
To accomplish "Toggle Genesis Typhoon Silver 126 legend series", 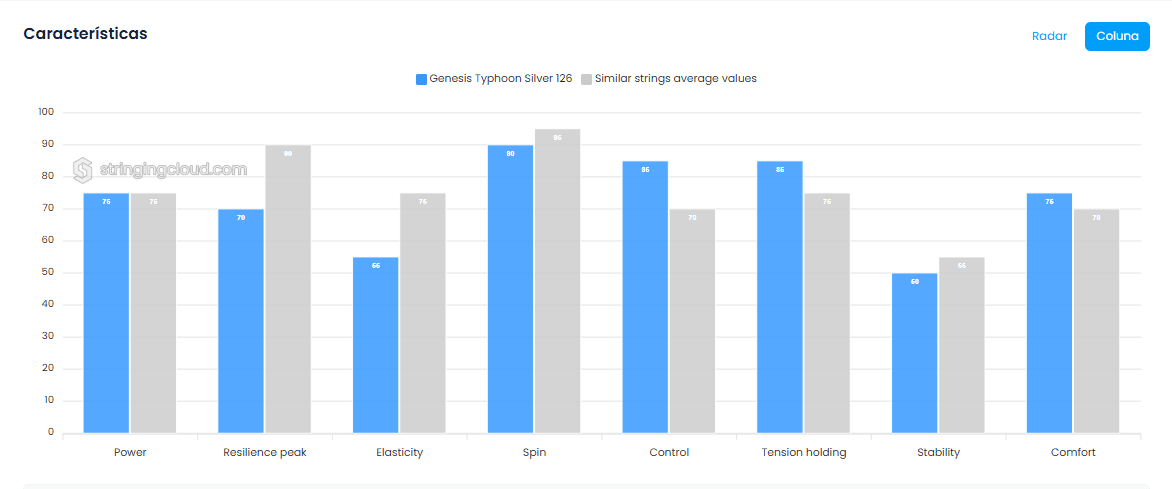I will click(500, 78).
